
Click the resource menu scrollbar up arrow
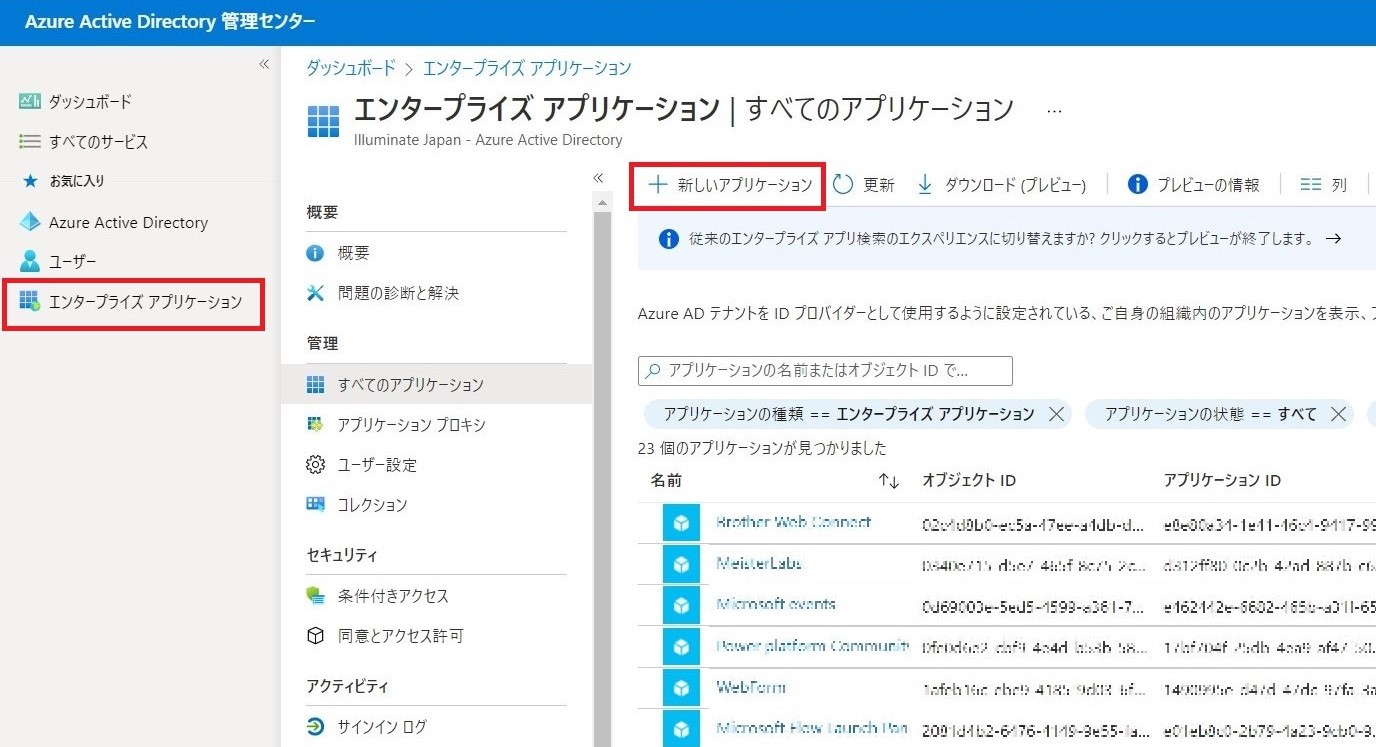pos(602,202)
